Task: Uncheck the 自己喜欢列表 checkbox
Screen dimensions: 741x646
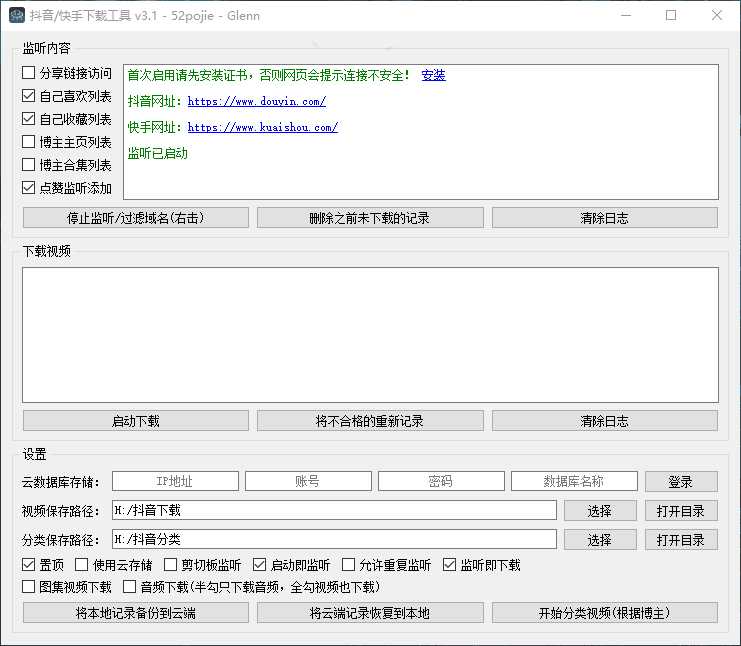Action: [x=29, y=96]
